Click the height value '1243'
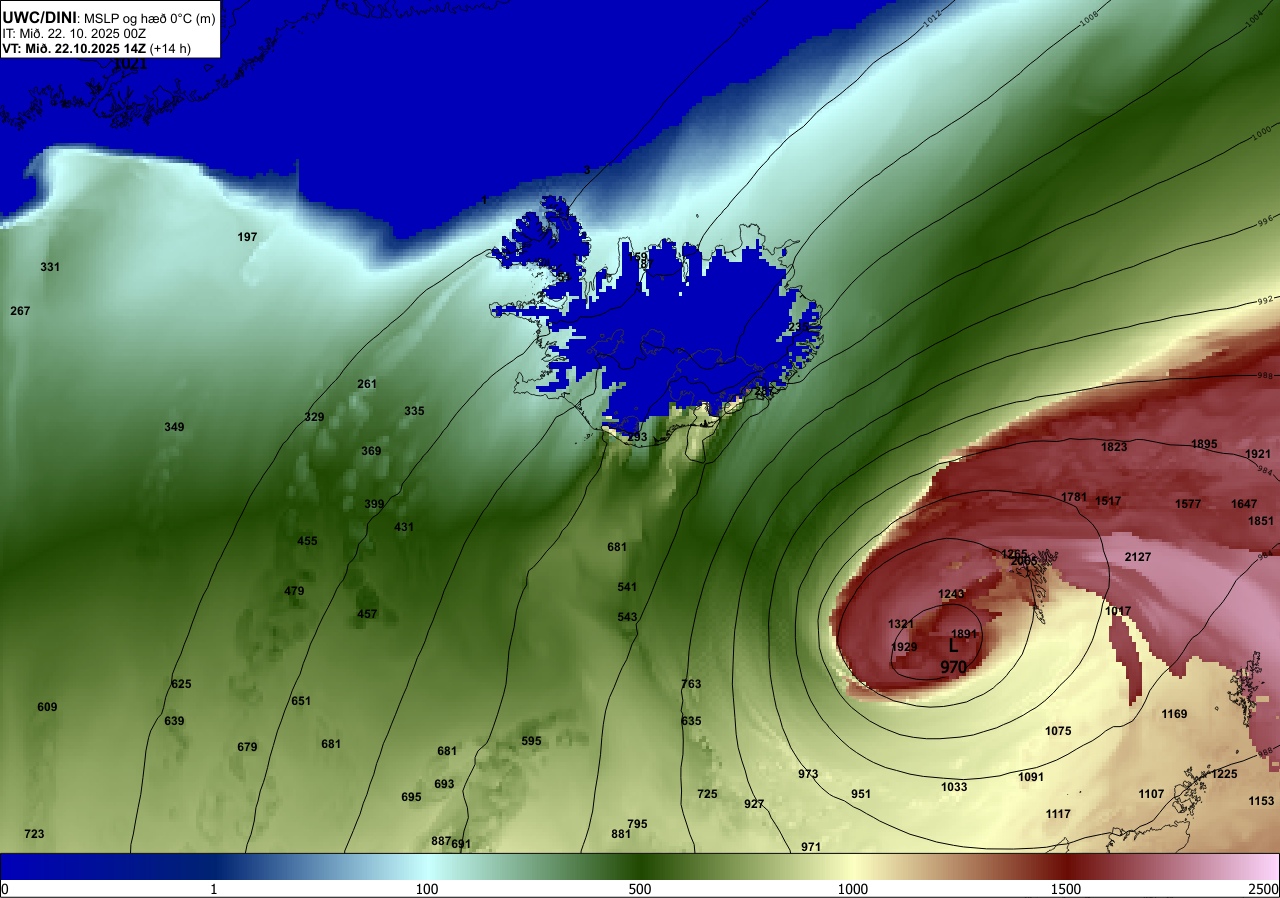Screen dimensions: 1280x898 point(951,594)
